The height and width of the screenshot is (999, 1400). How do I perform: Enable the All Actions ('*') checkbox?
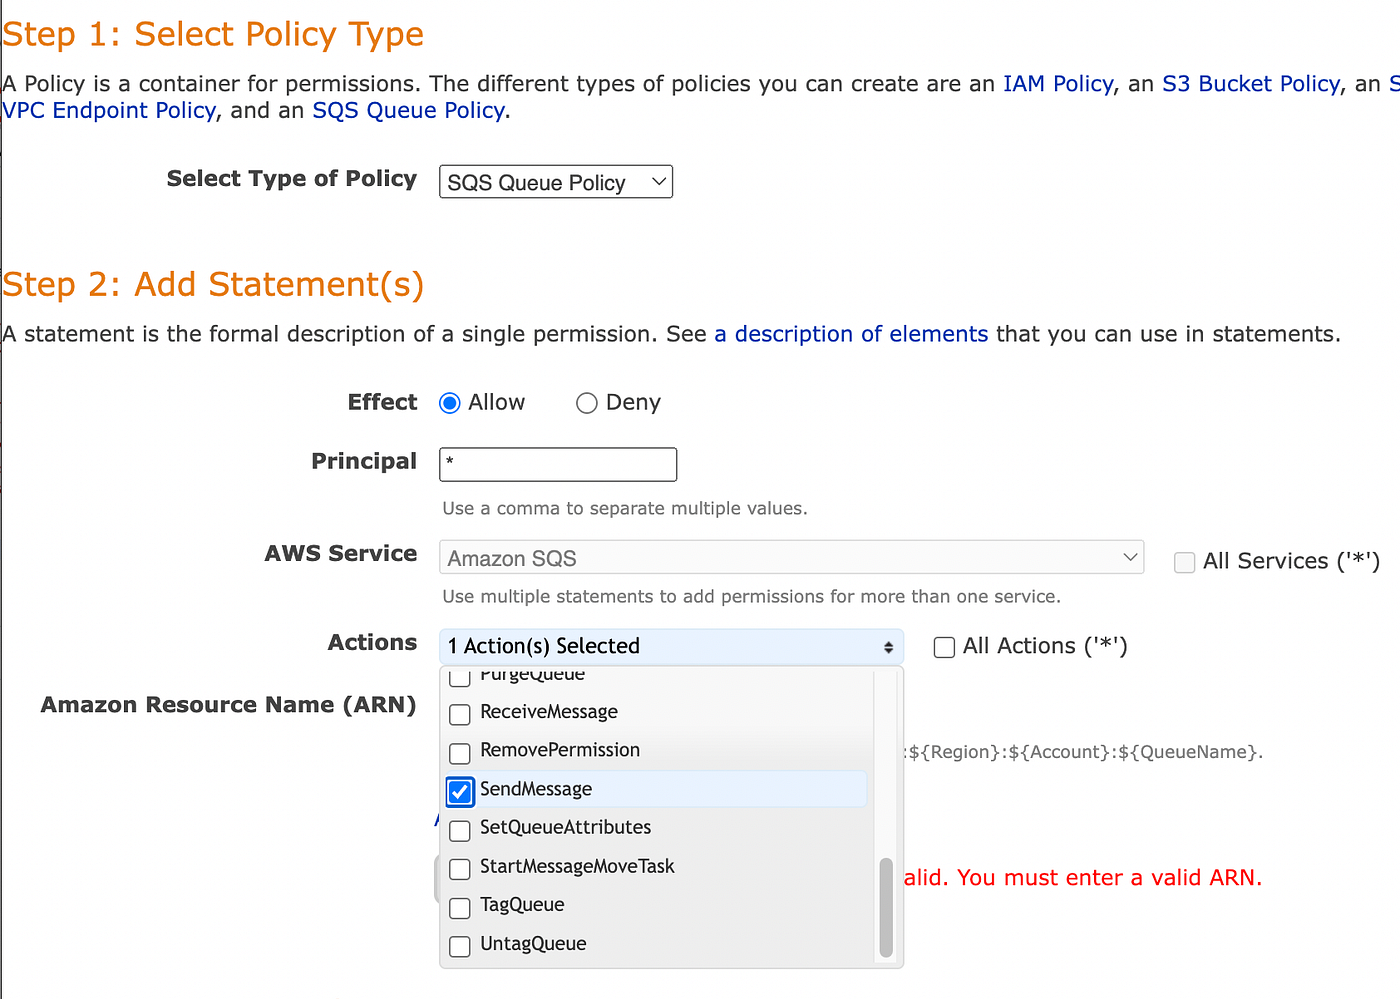944,647
